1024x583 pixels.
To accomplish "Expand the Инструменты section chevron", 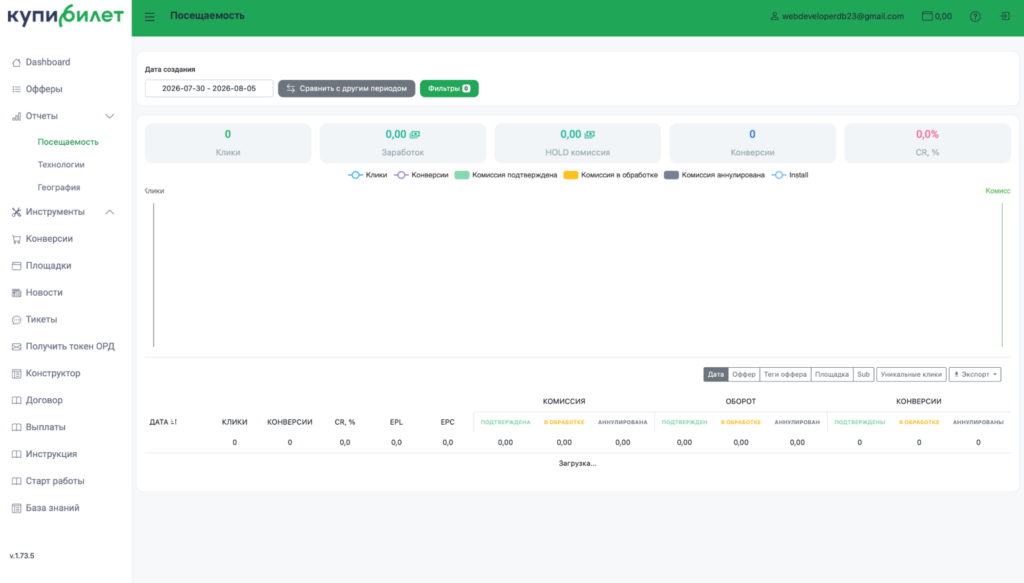I will [x=110, y=212].
